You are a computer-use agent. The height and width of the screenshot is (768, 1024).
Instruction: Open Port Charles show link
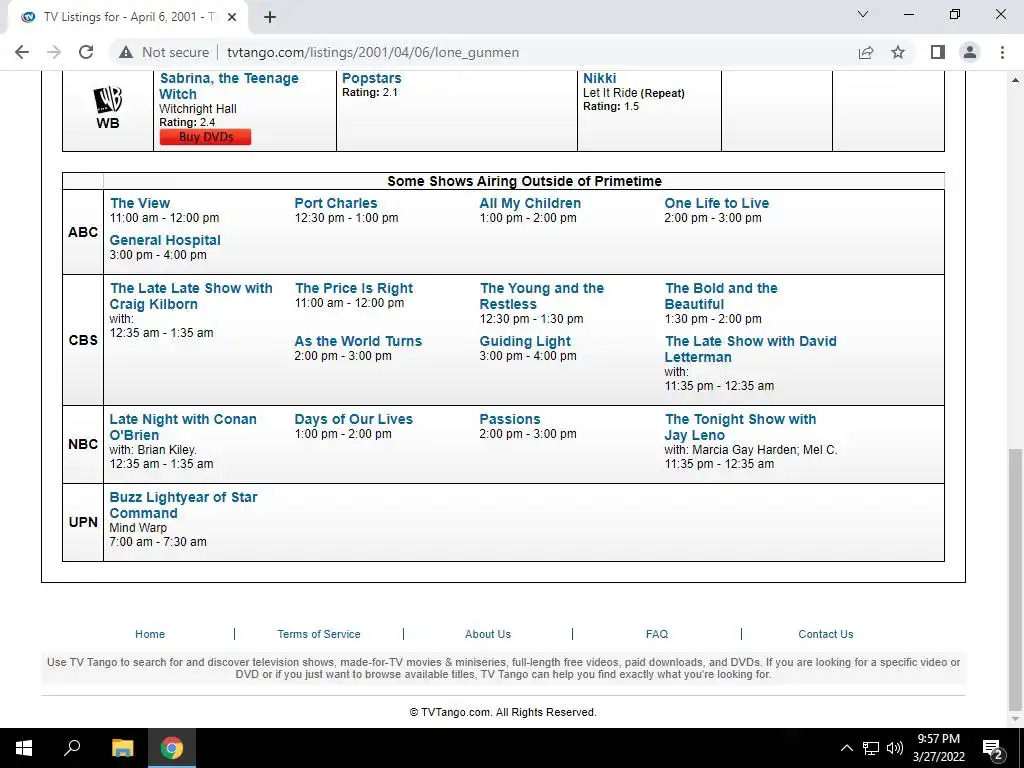(x=336, y=203)
